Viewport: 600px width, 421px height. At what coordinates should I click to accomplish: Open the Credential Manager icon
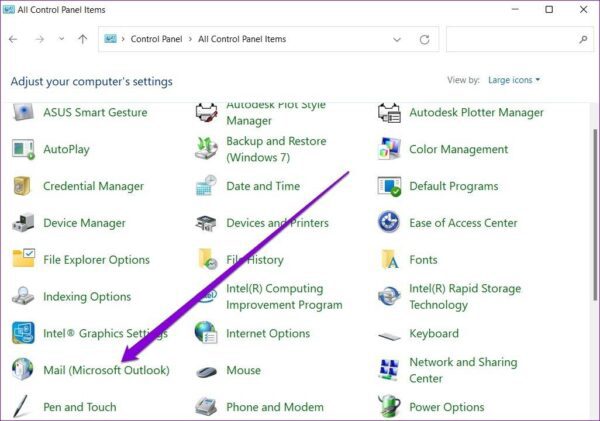pos(22,186)
